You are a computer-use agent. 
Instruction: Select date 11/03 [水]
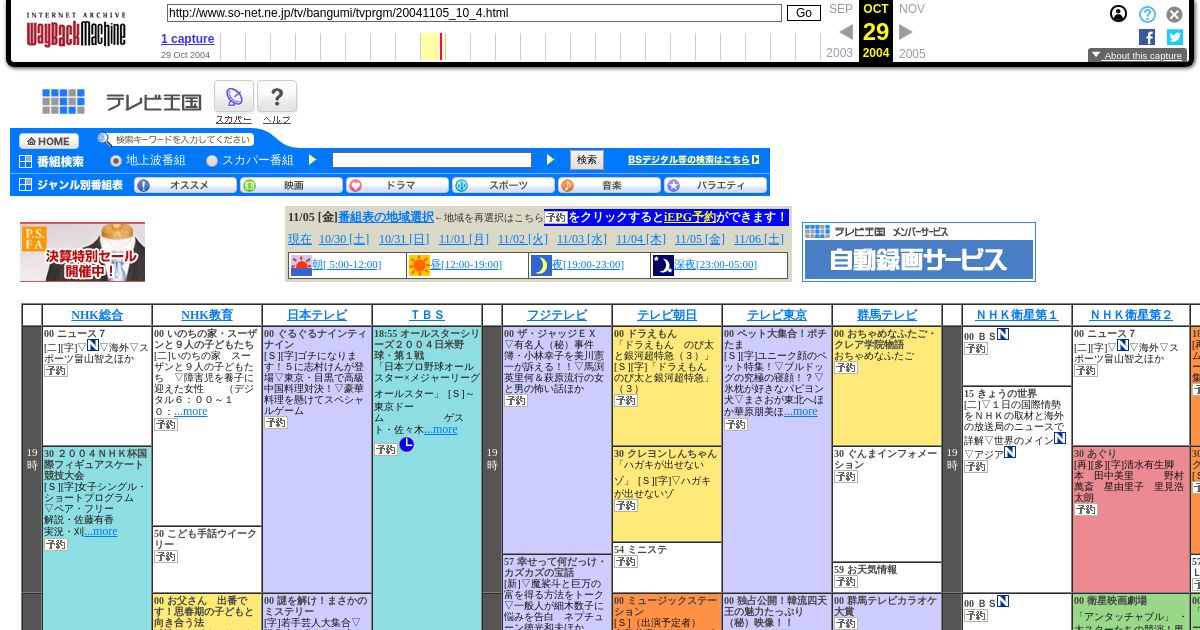click(x=582, y=239)
